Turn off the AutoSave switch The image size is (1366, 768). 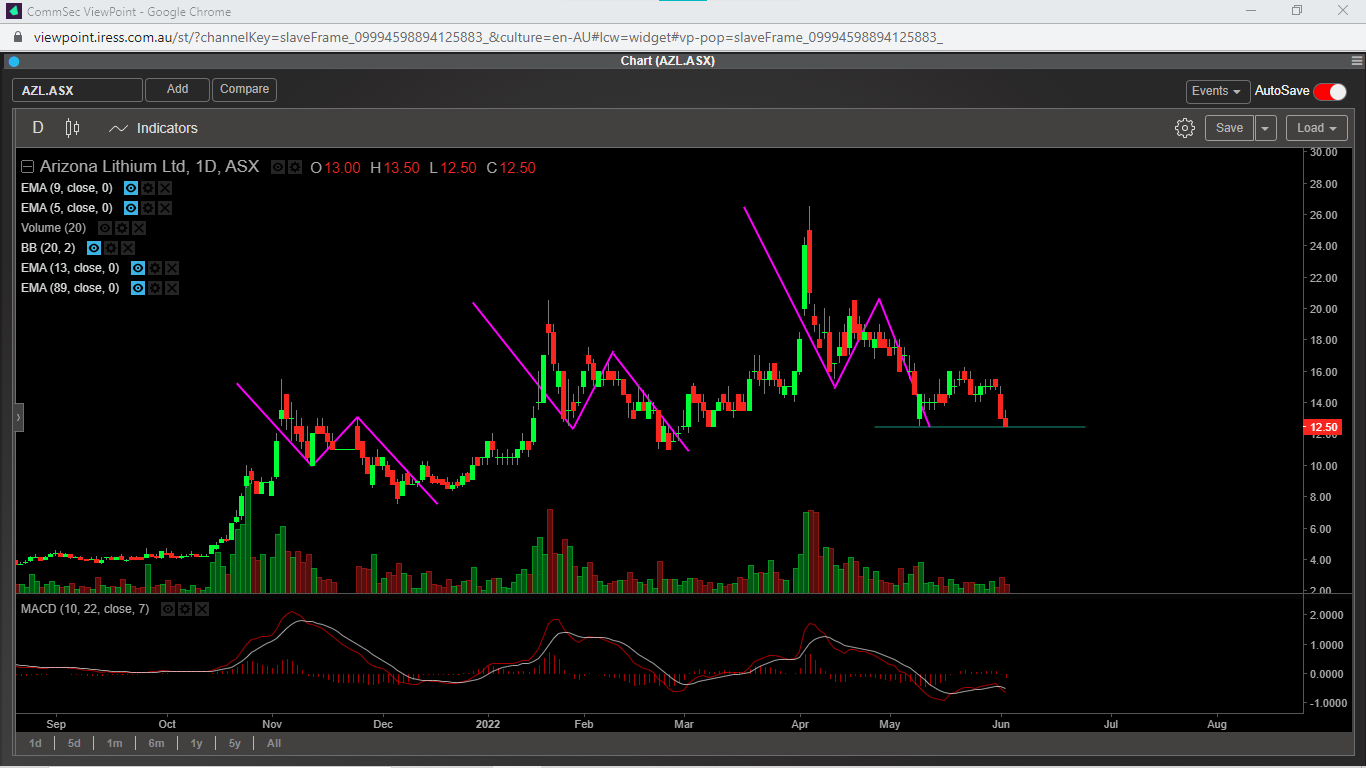pyautogui.click(x=1330, y=91)
